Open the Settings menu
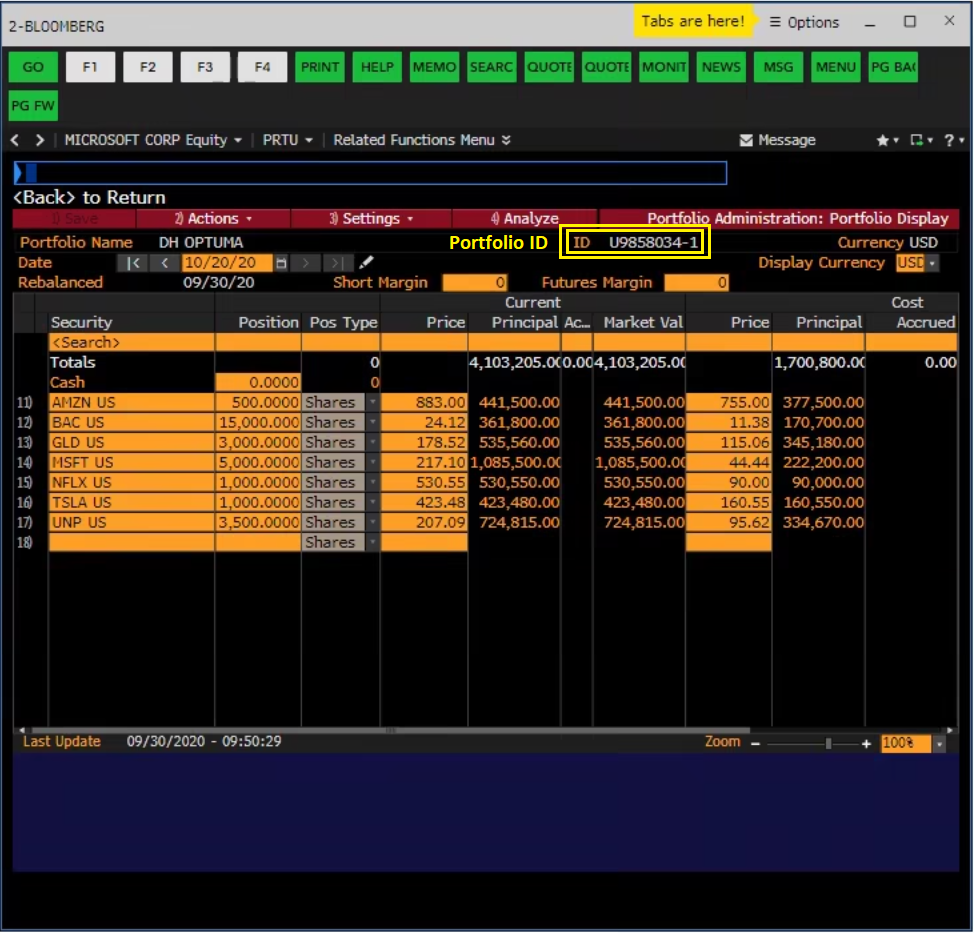This screenshot has width=974, height=933. coord(371,219)
